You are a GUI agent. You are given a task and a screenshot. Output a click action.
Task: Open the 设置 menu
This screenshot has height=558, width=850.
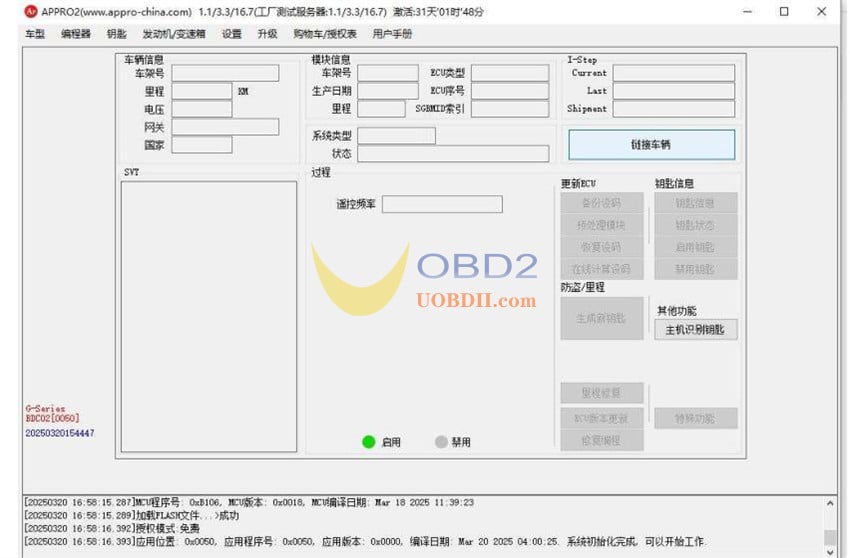point(231,34)
